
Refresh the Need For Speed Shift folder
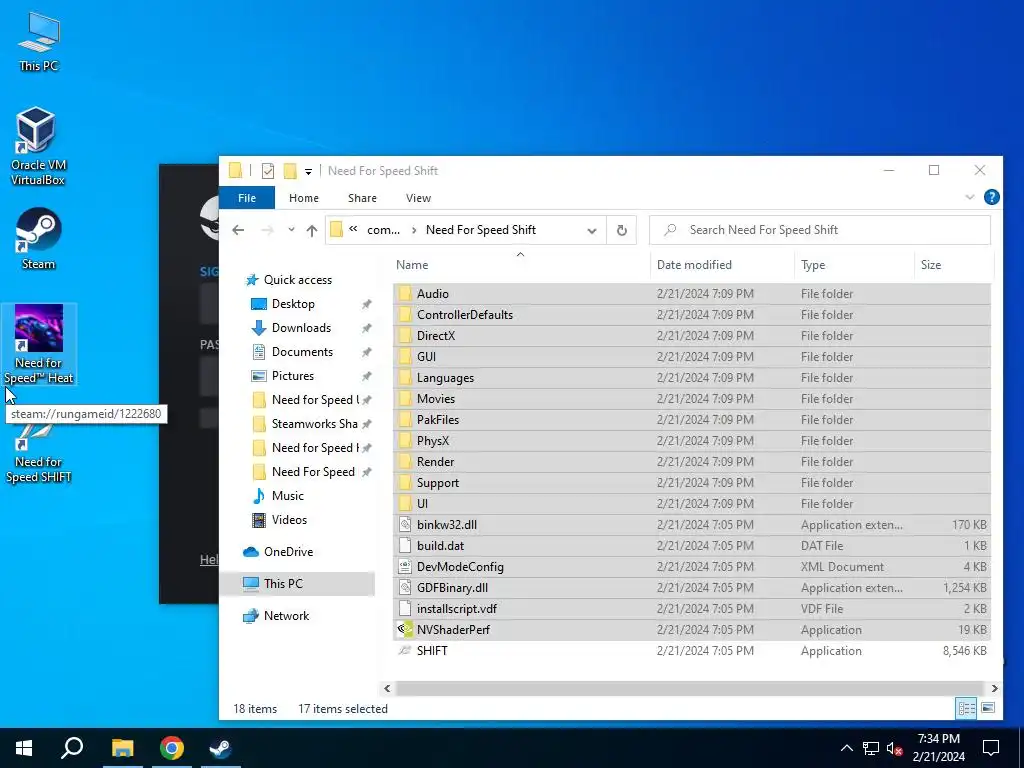coord(622,230)
